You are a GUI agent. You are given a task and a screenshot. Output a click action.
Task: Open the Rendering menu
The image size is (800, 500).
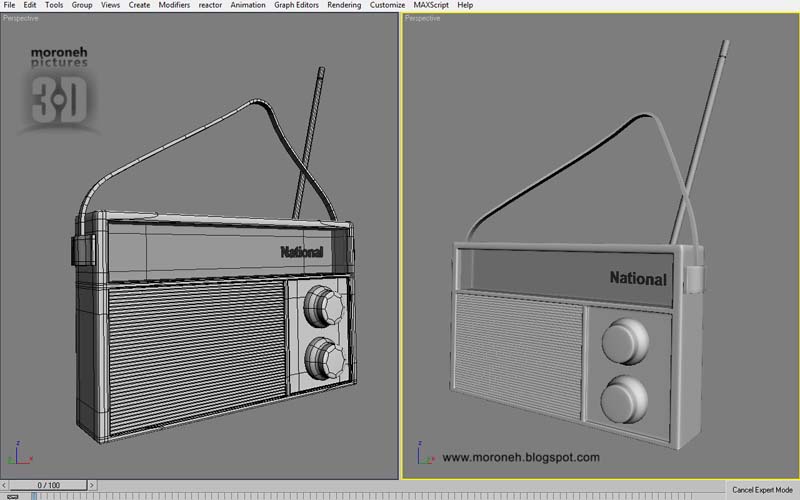tap(344, 5)
